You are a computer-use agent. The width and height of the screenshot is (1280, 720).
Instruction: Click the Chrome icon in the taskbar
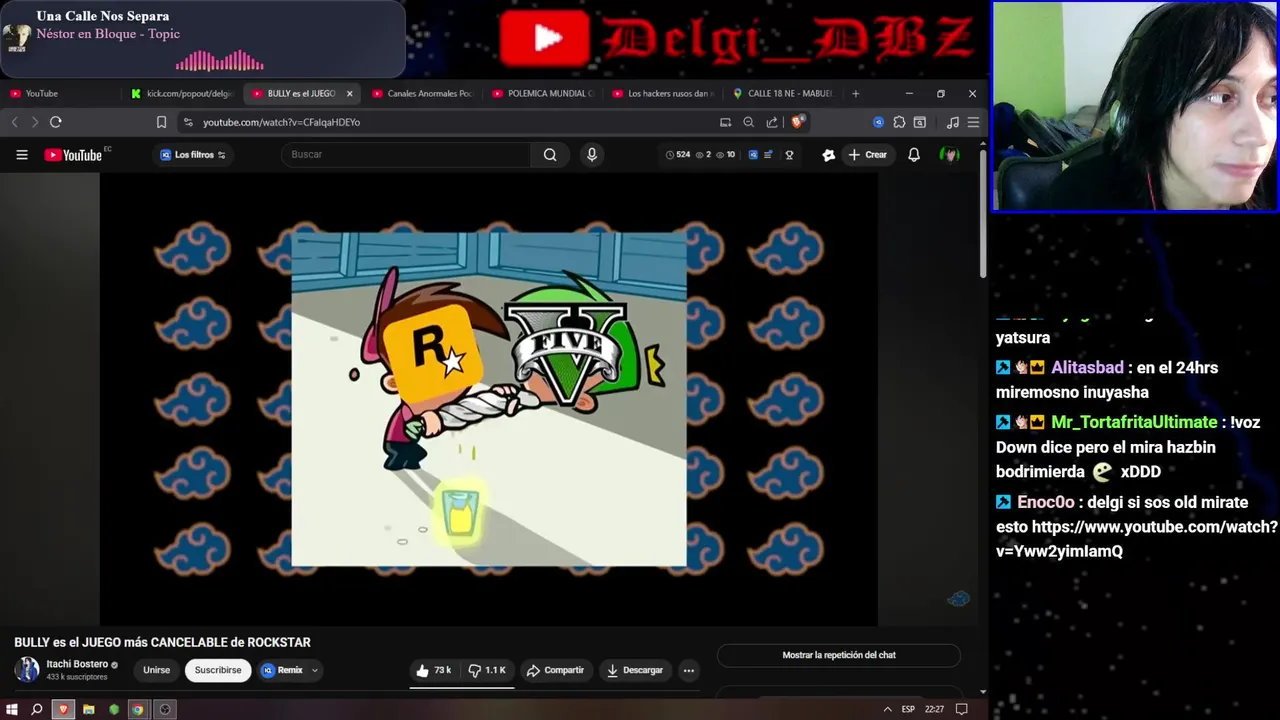point(138,709)
